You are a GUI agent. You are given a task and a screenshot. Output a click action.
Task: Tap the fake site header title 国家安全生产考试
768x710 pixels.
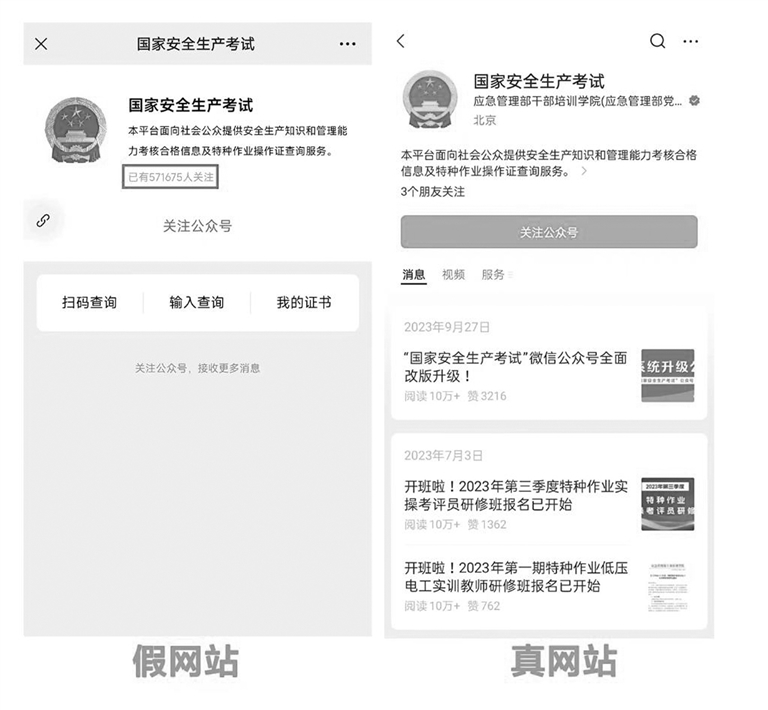pos(195,44)
